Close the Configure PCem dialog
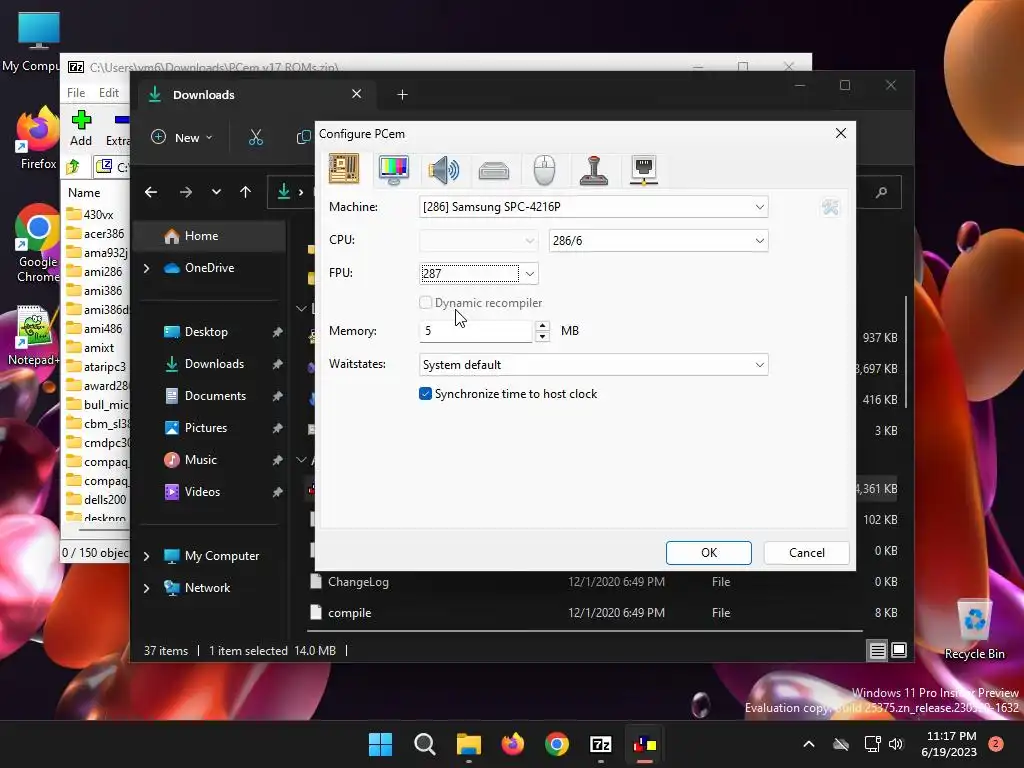 pyautogui.click(x=840, y=133)
